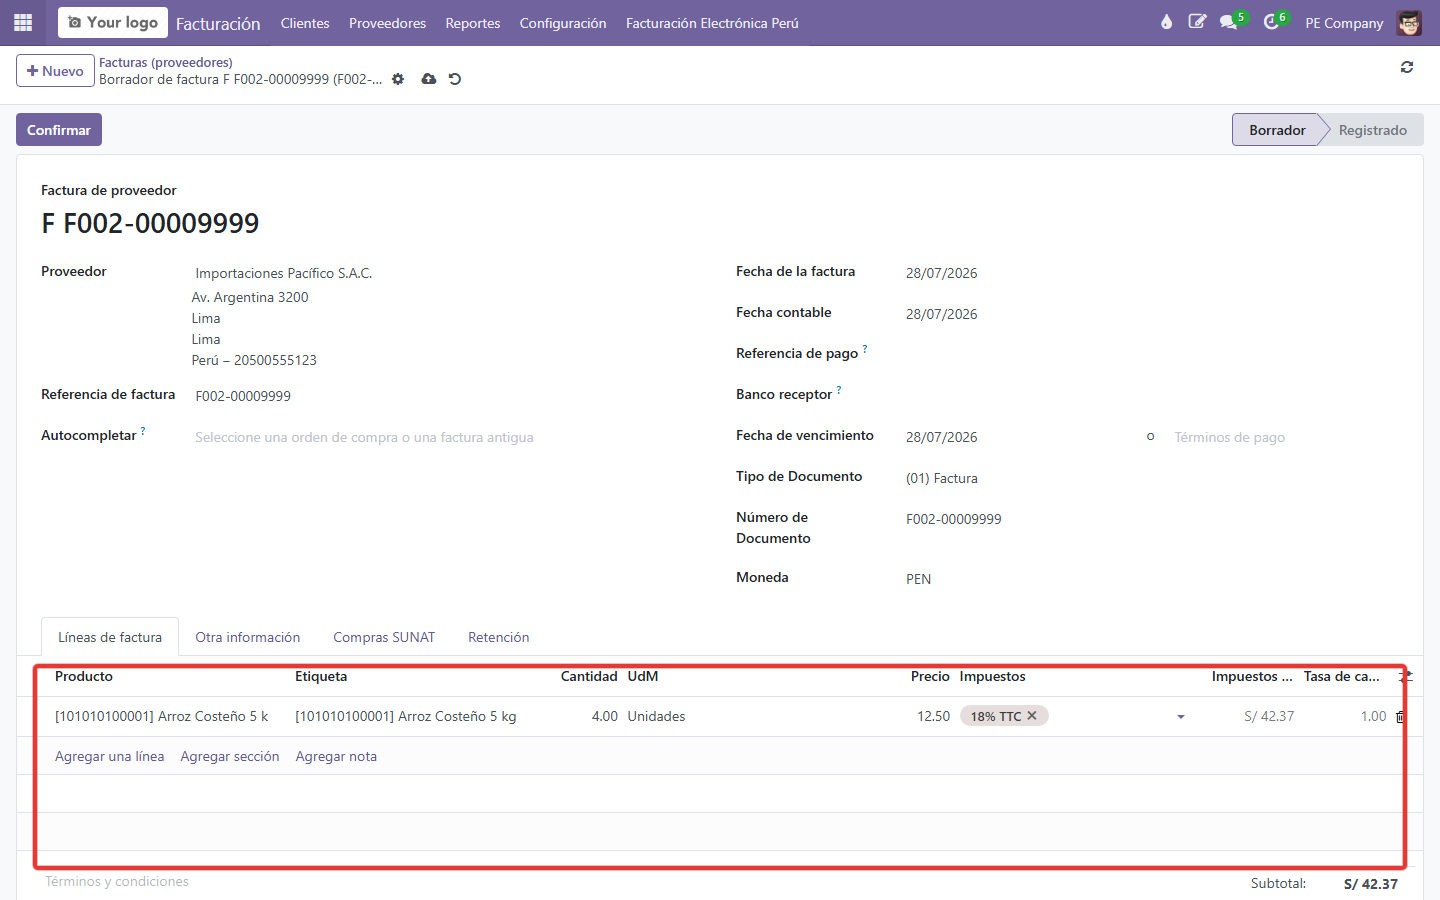Screen dimensions: 1440x900
Task: Switch to the Retención tab
Action: tap(499, 637)
